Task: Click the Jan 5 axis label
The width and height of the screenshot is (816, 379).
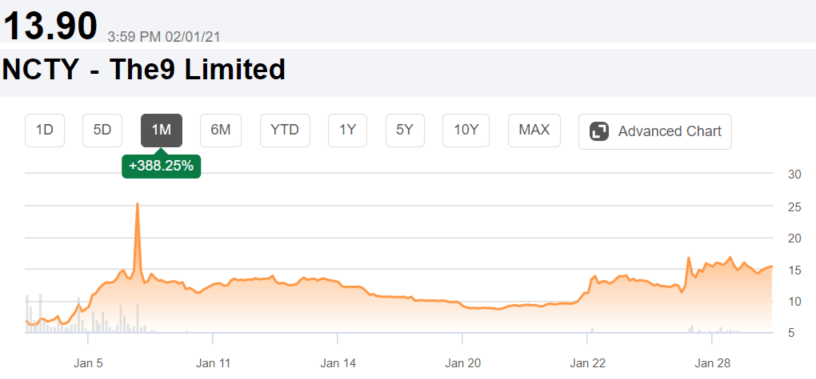Action: click(x=88, y=362)
